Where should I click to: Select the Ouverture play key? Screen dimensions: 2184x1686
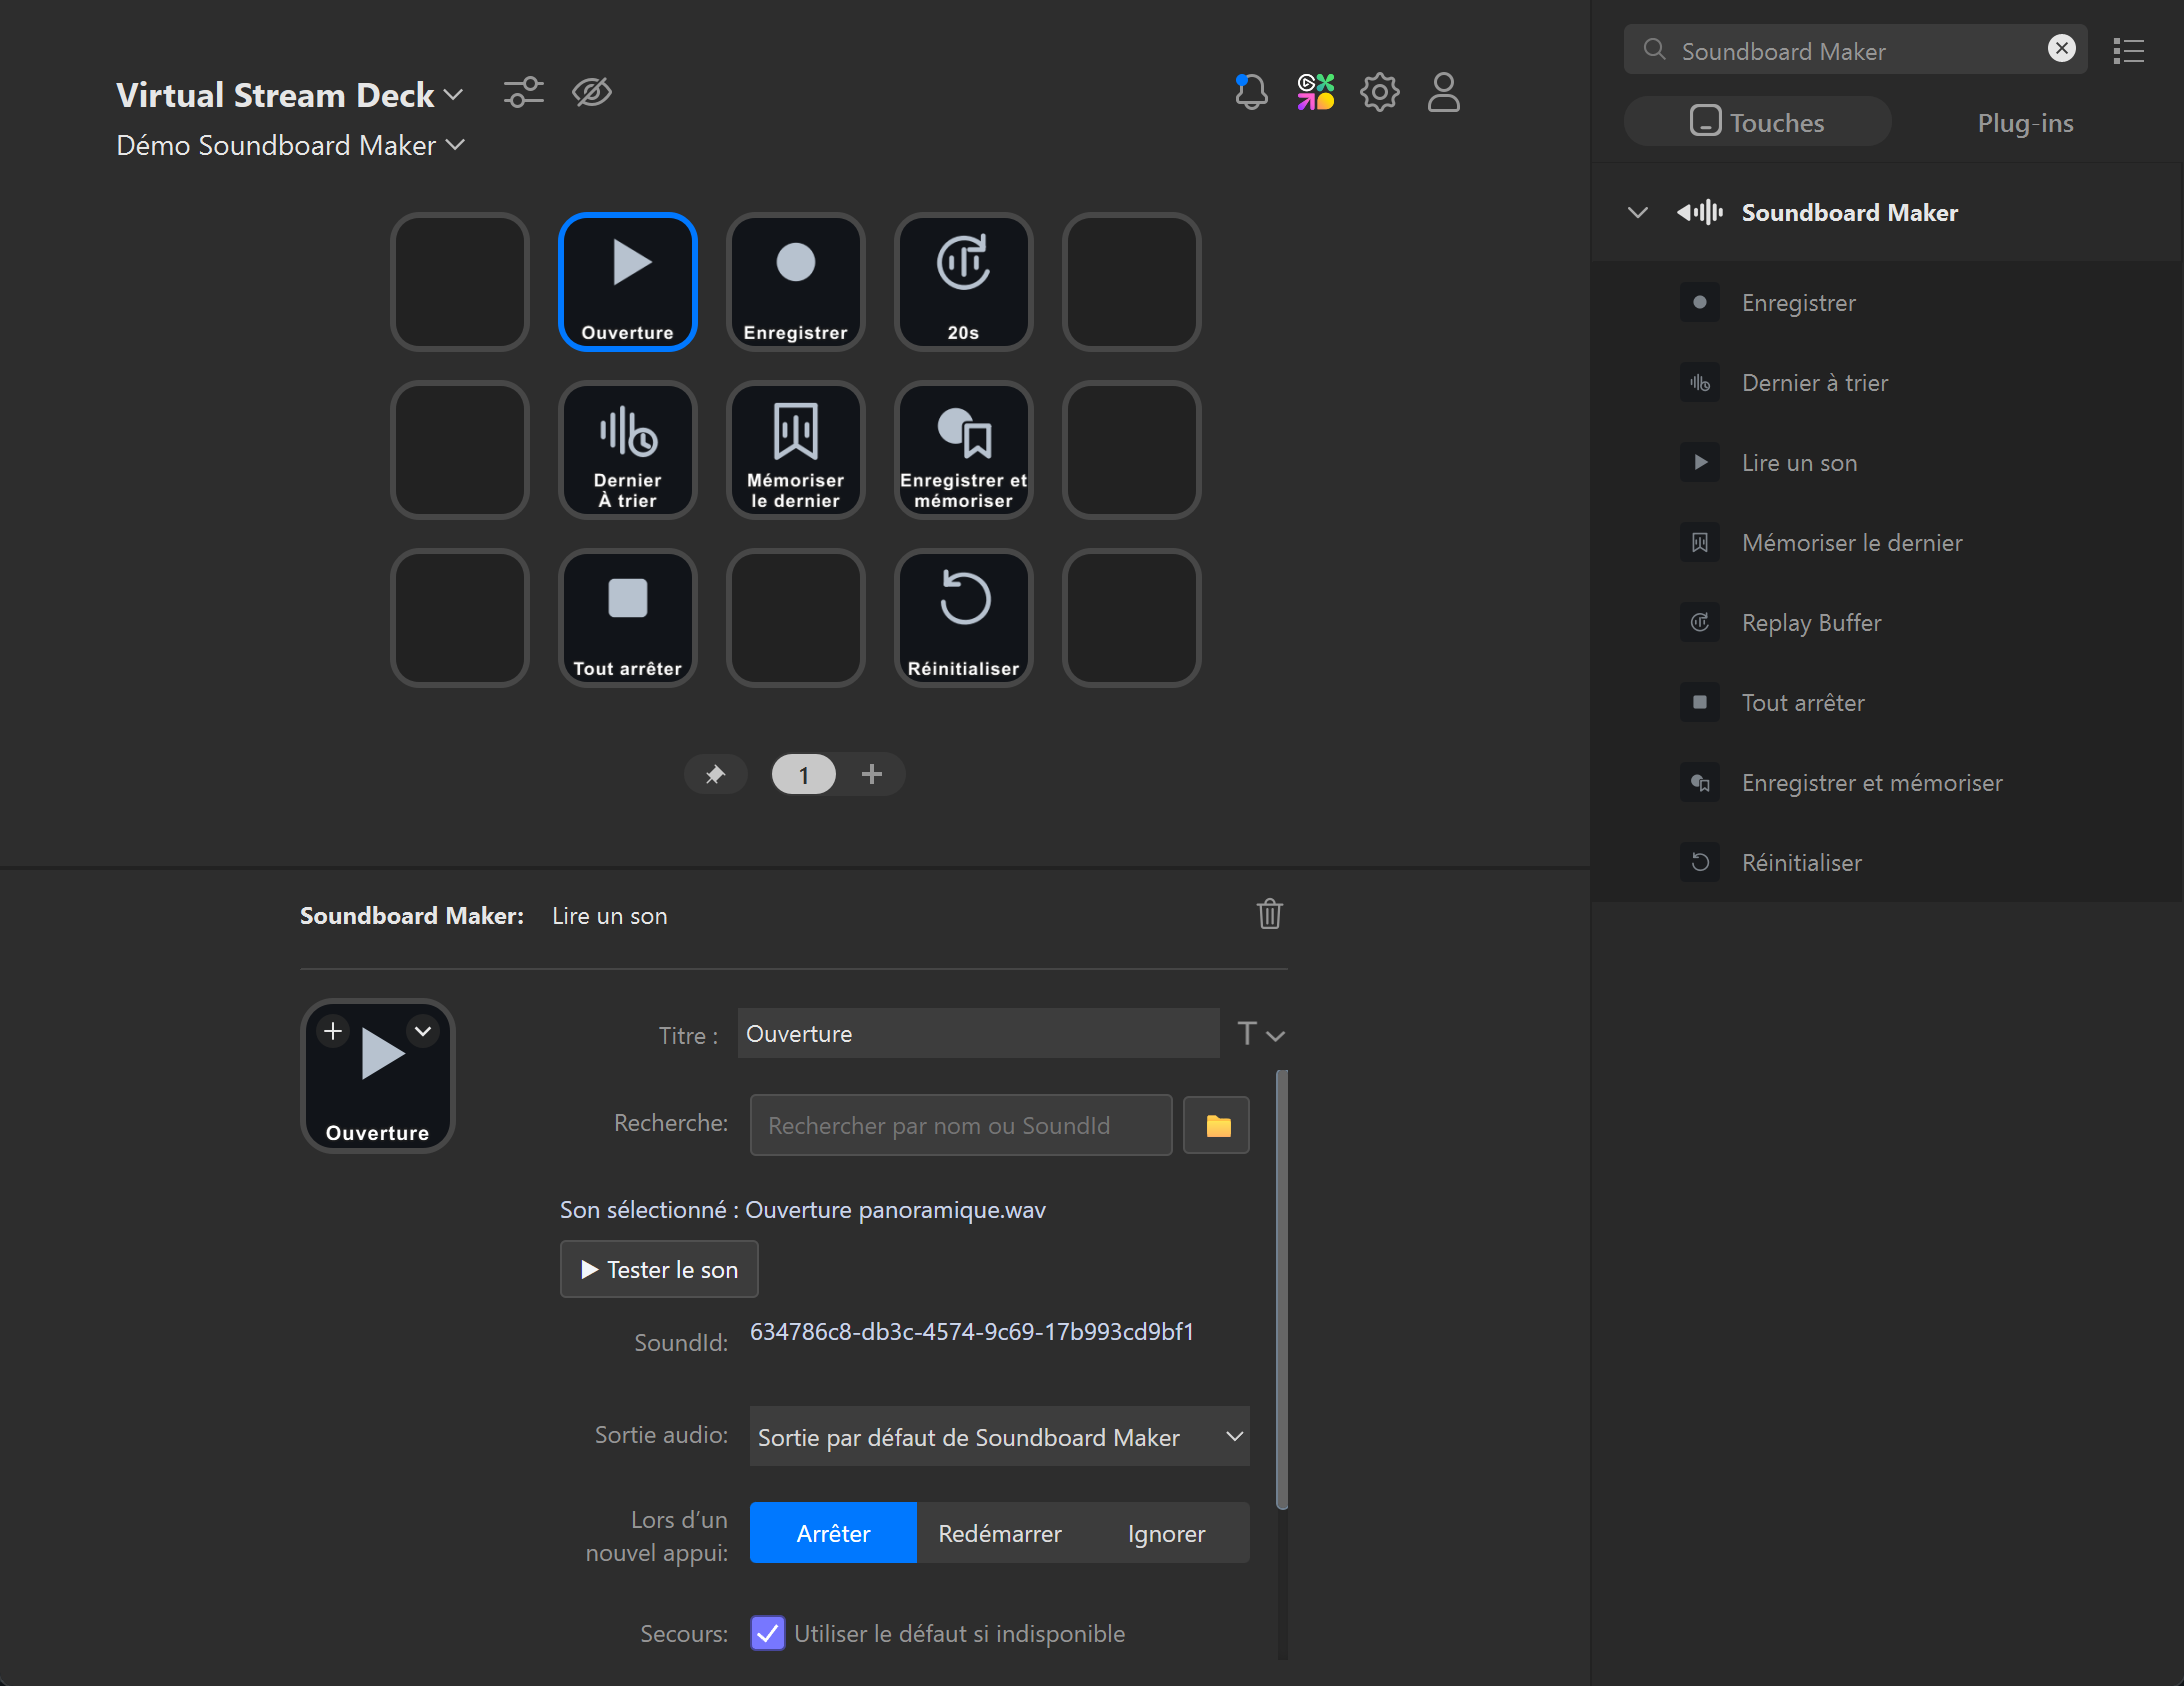627,282
